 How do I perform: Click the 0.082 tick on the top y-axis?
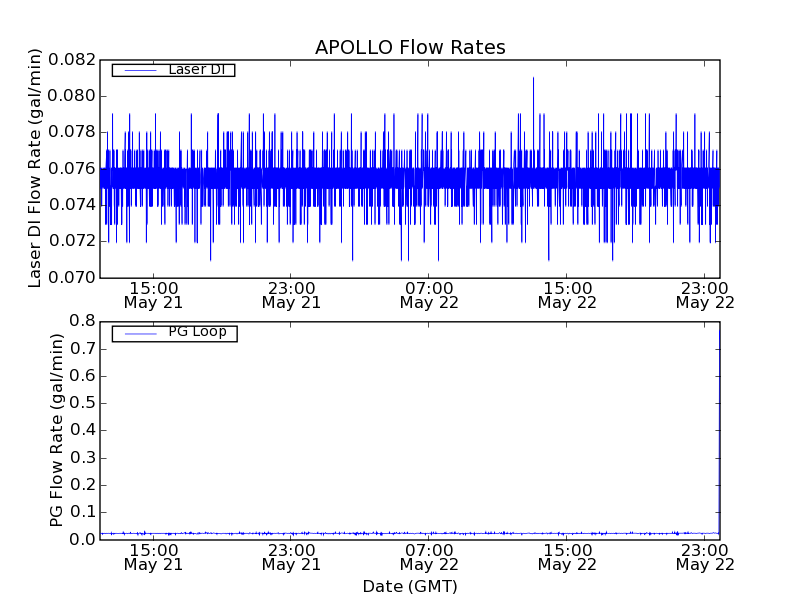[x=76, y=60]
